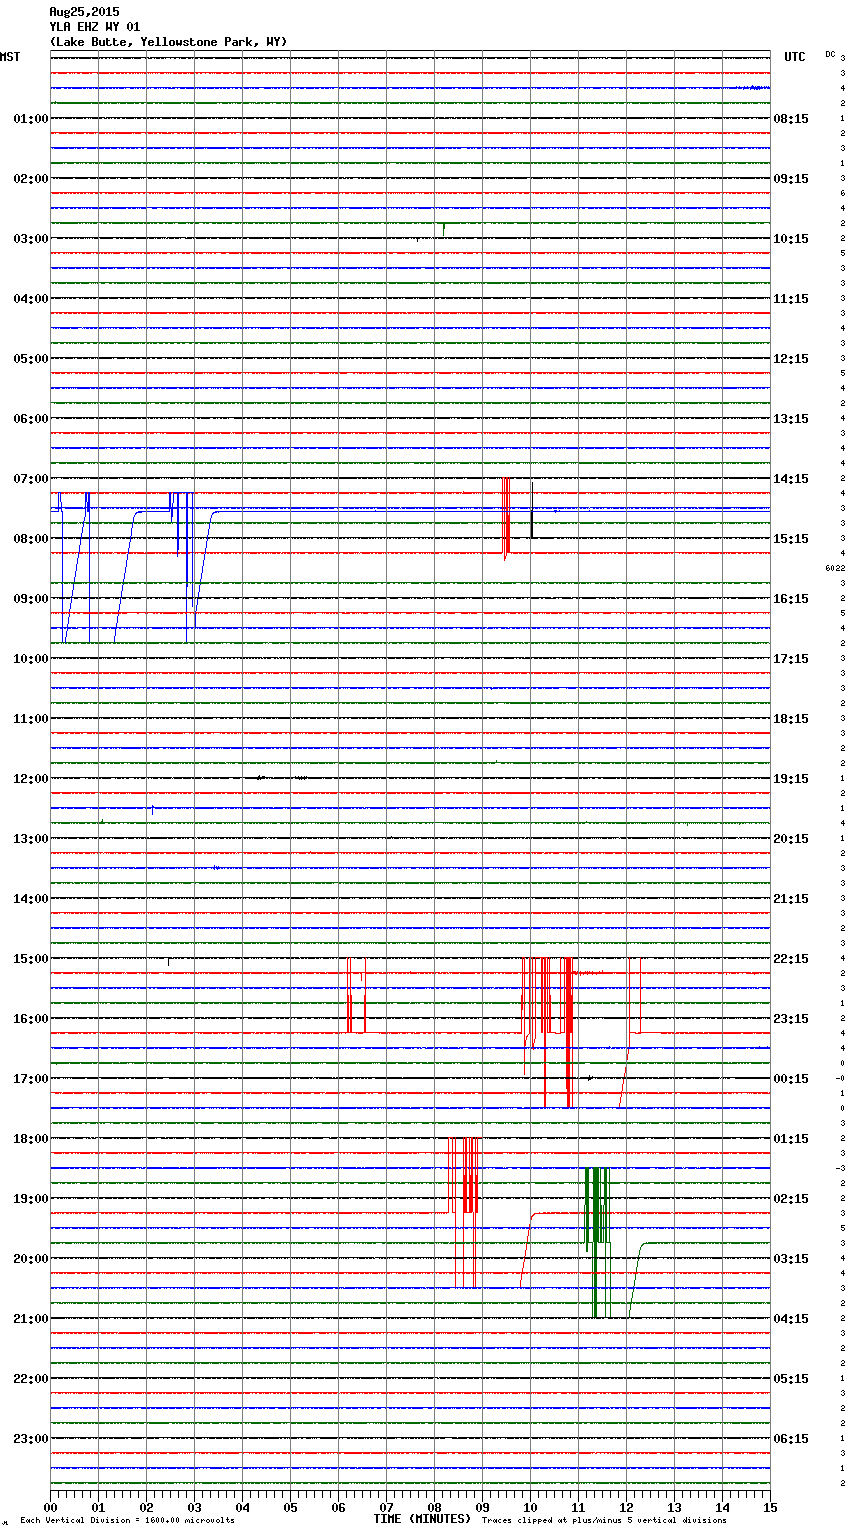The image size is (850, 1534).
Task: Click the 16:15 UTC time label
Action: coord(791,598)
